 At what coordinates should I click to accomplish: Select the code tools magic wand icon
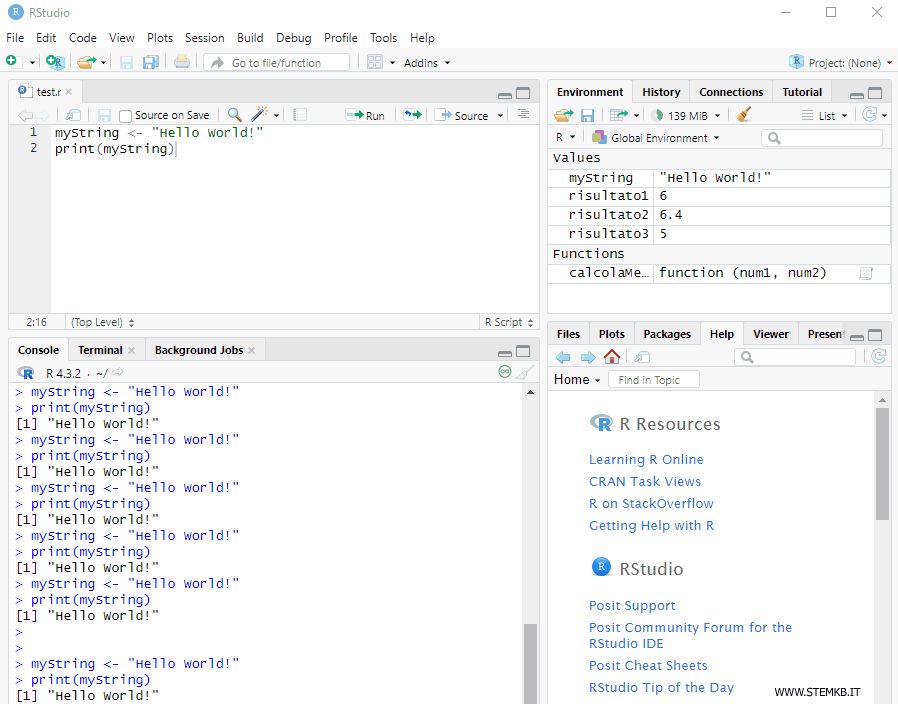pos(258,115)
